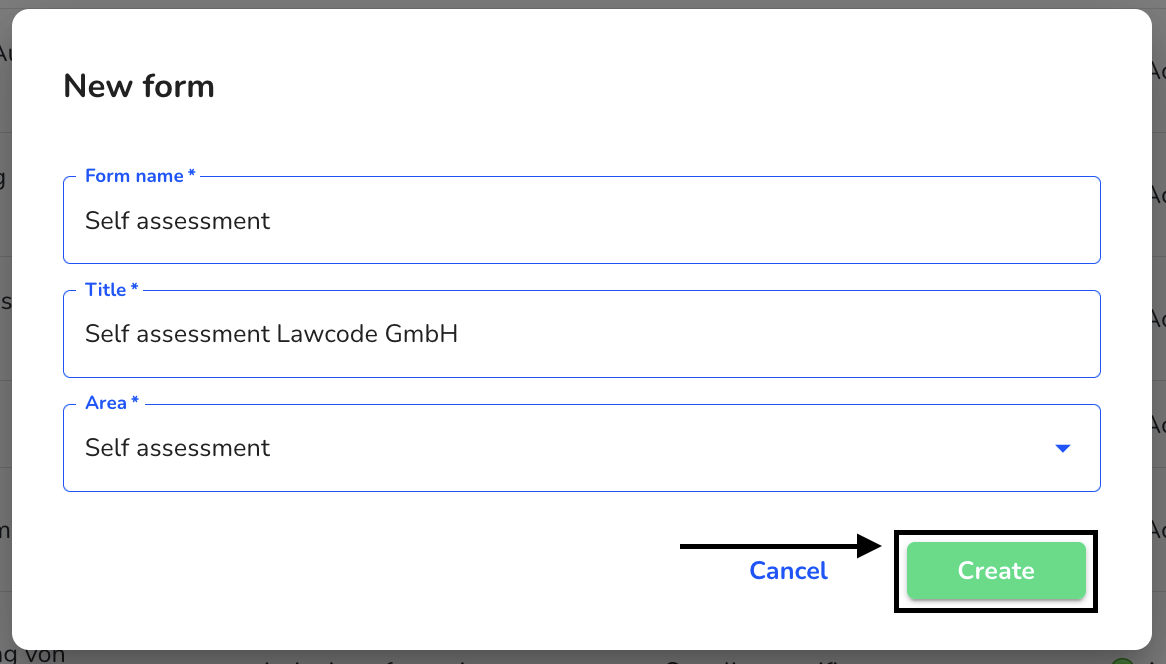This screenshot has height=664, width=1166.
Task: Place cursor in 'Self assessment' form name text
Action: pyautogui.click(x=177, y=221)
